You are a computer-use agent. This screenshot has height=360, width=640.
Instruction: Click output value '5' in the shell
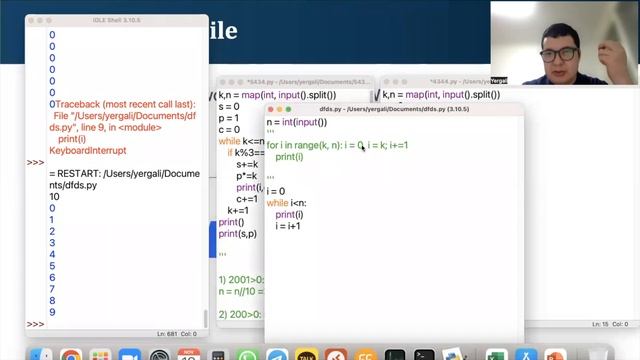(x=52, y=266)
